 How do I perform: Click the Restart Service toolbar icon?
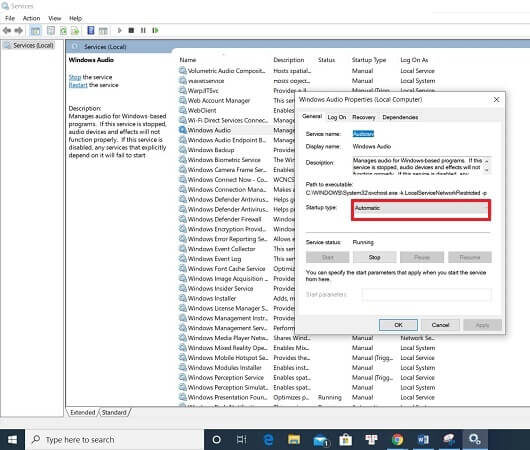point(155,30)
